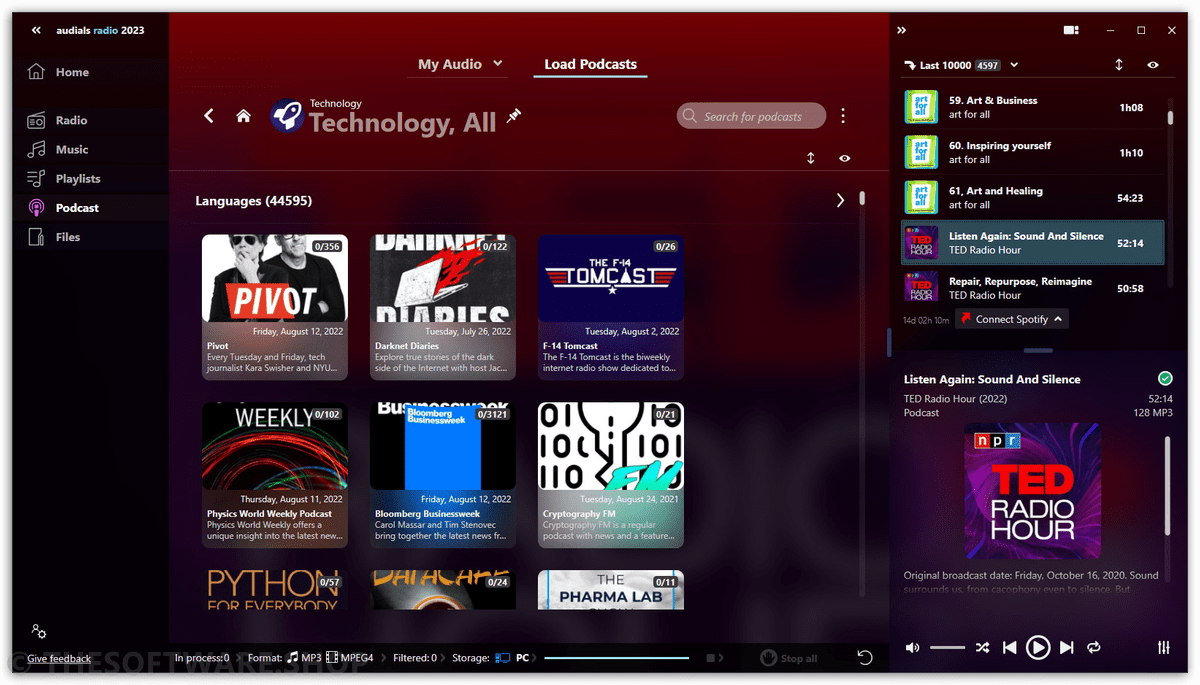Expand the Connect Spotify chevron

click(x=1058, y=319)
